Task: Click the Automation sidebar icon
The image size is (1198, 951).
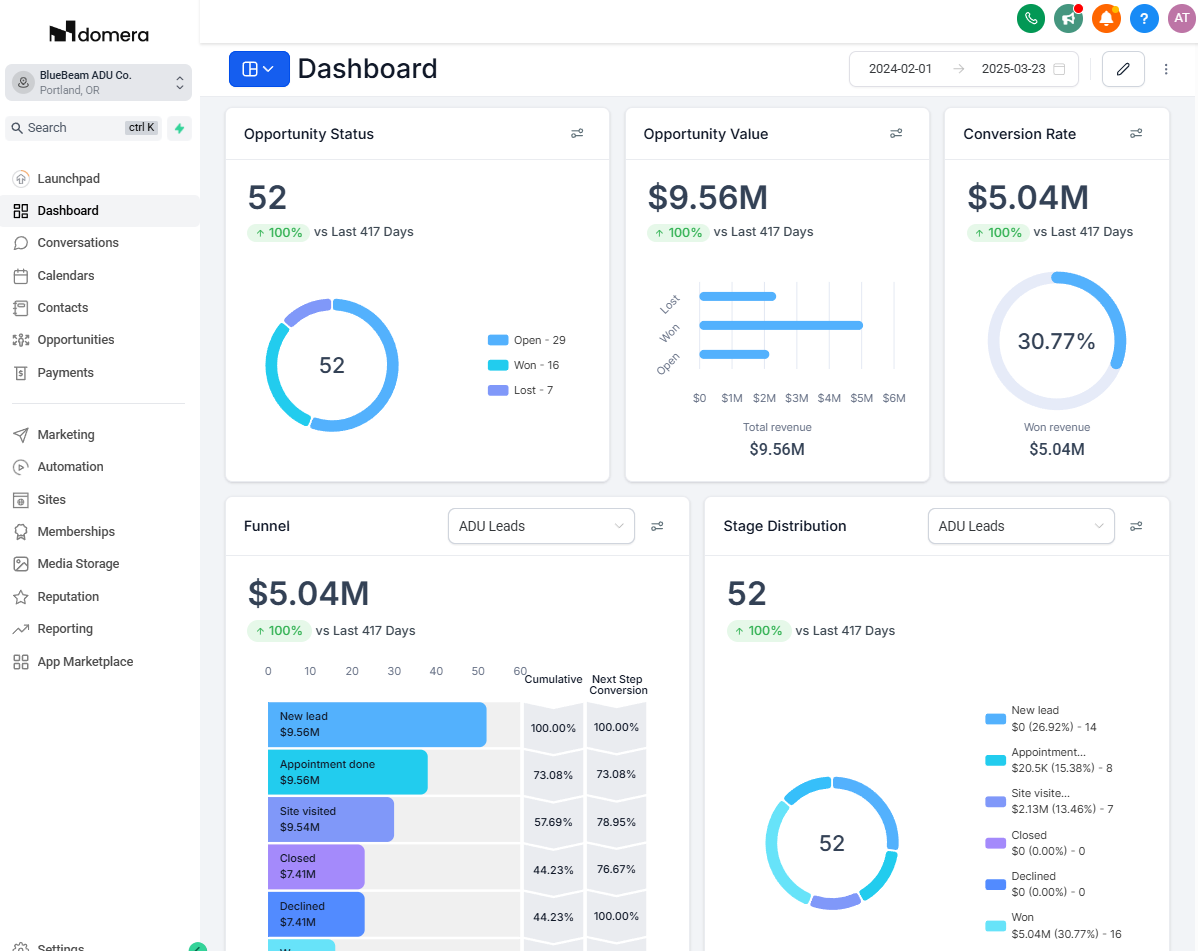Action: 21,467
